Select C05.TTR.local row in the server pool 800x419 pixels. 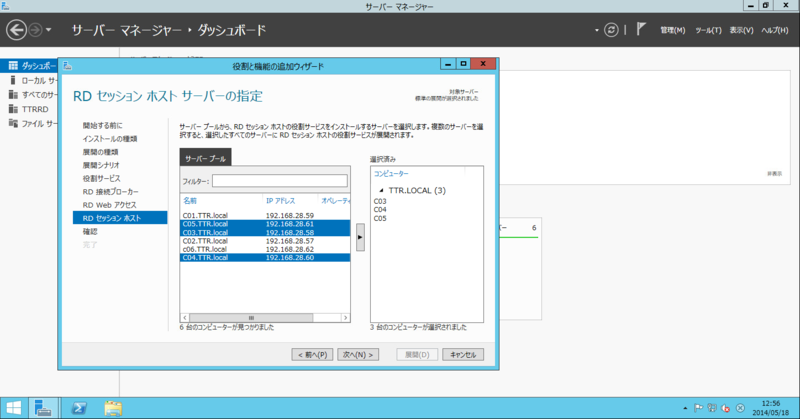[265, 224]
